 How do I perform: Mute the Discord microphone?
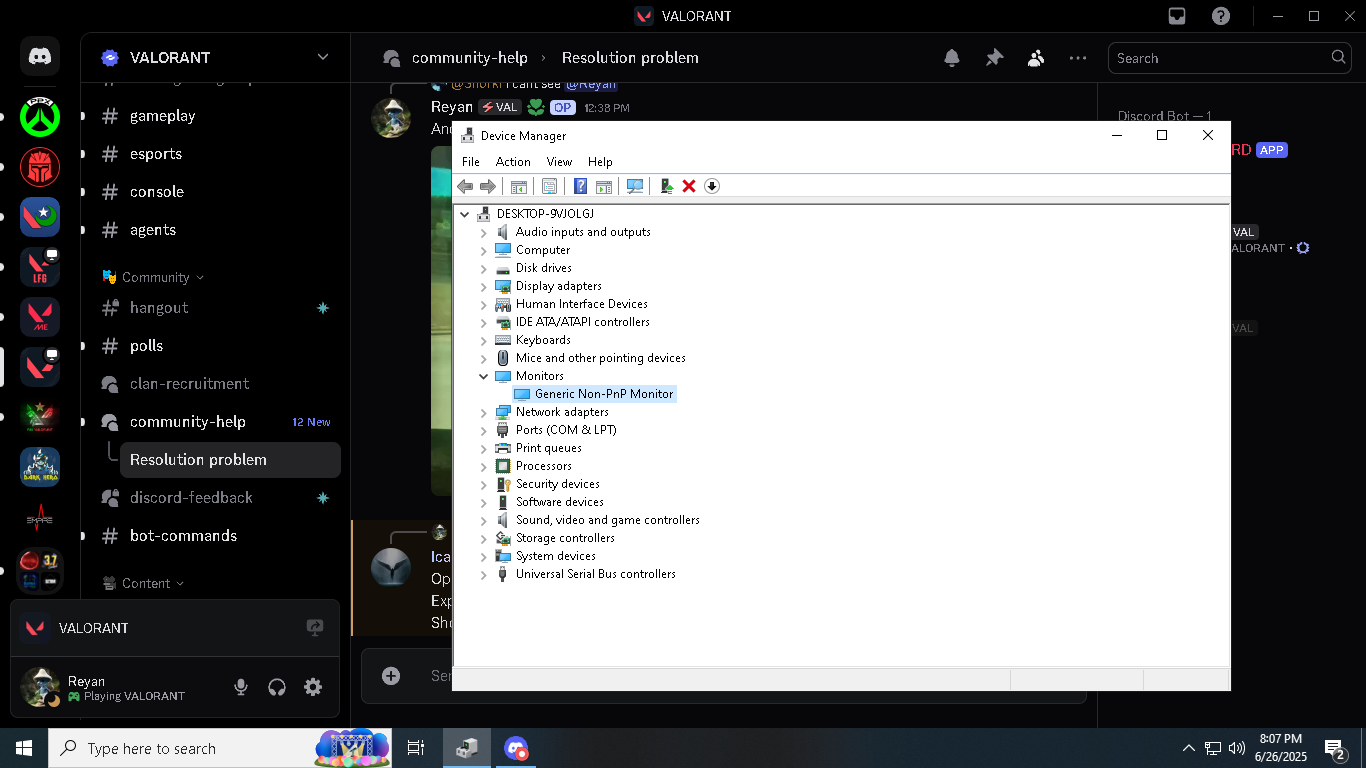(241, 687)
